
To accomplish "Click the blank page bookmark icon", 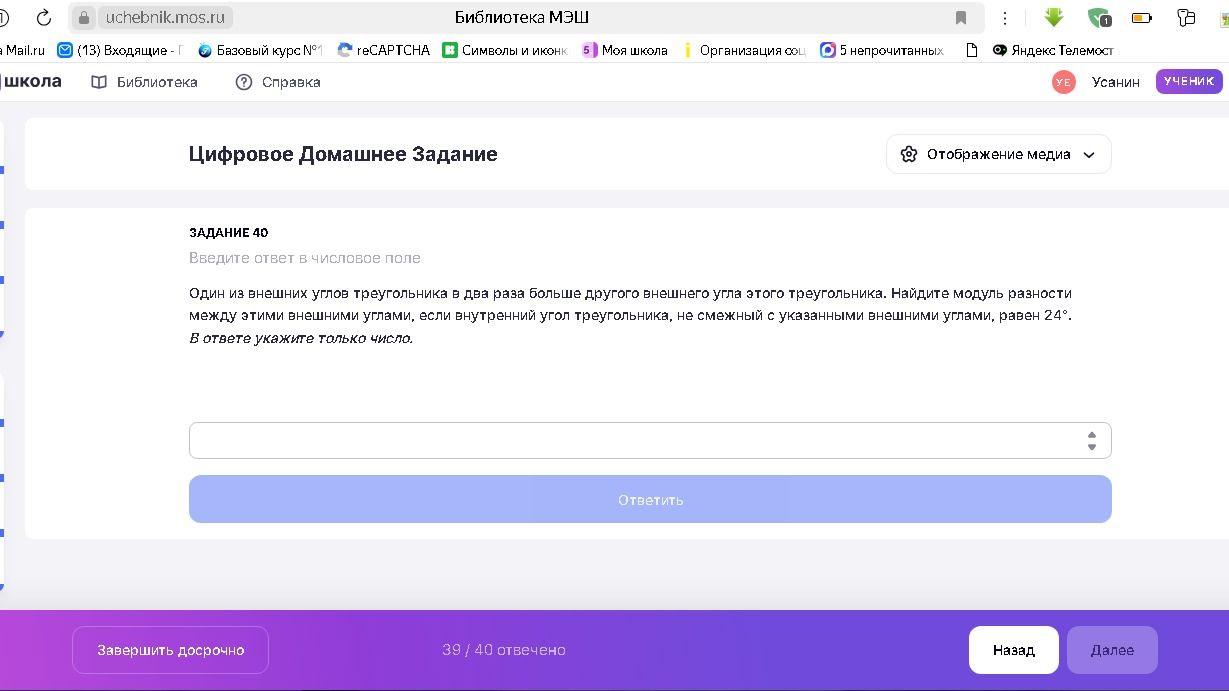I will tap(971, 50).
